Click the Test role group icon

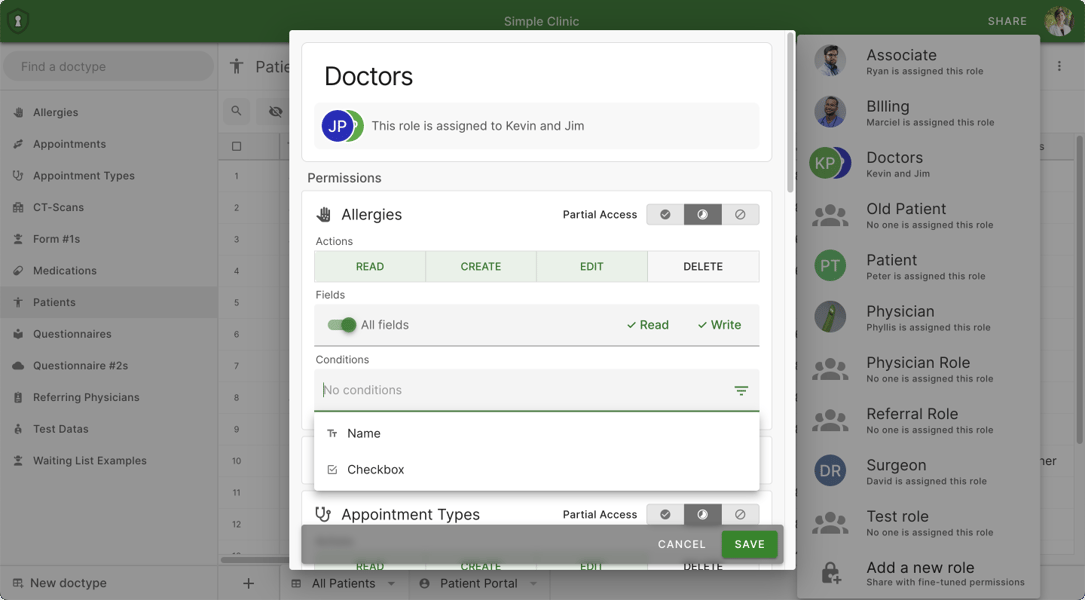click(x=830, y=522)
